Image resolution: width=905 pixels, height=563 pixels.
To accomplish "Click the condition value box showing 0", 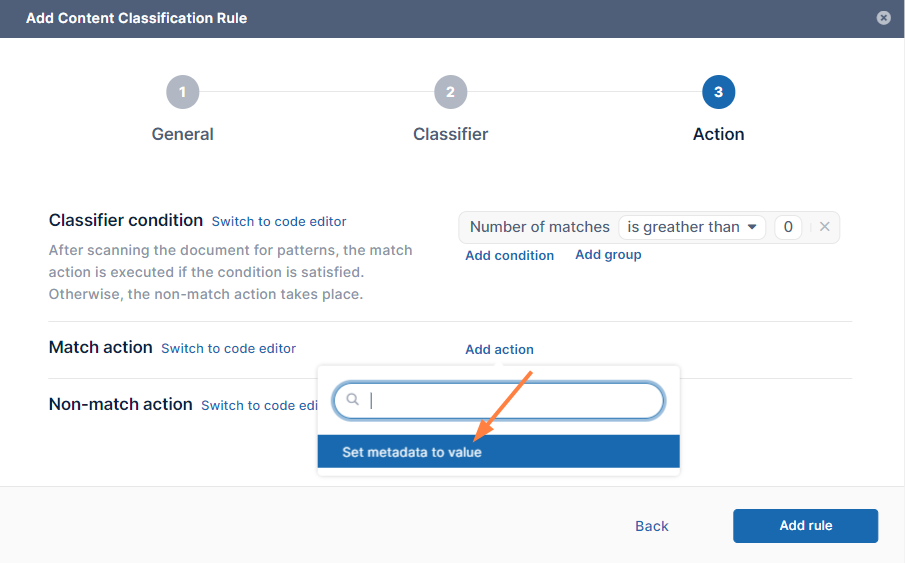I will [x=788, y=227].
